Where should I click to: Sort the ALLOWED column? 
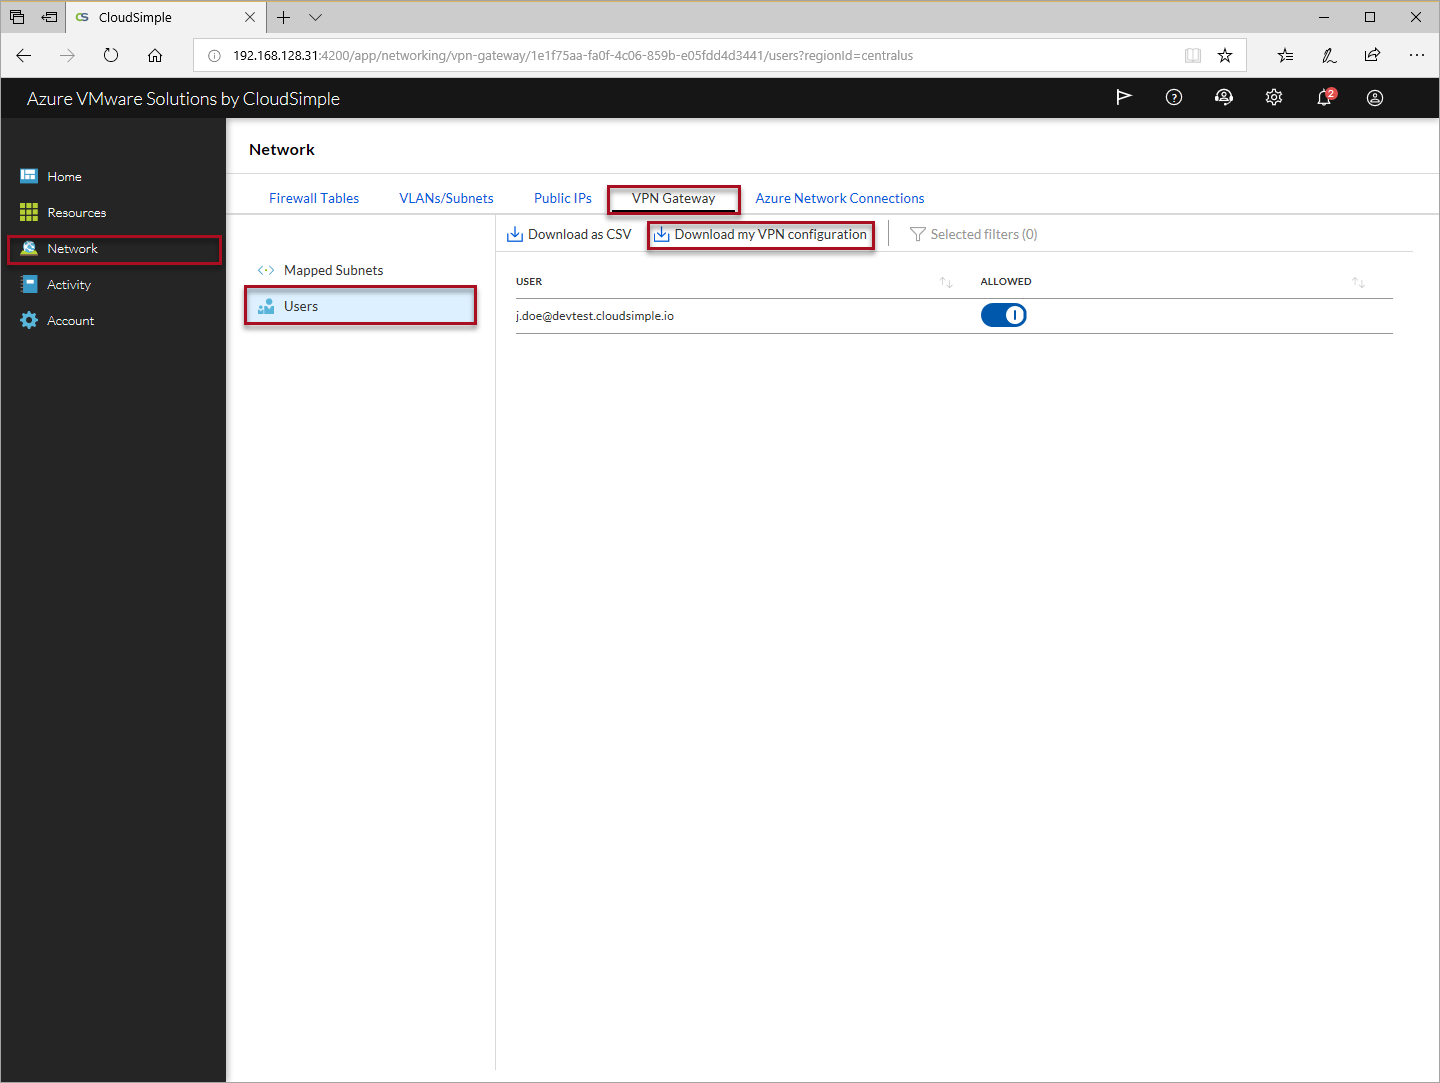click(1358, 281)
